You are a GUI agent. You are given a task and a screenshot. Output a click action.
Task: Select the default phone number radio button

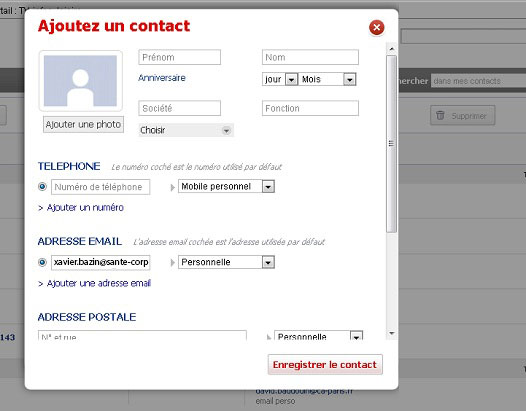(42, 187)
